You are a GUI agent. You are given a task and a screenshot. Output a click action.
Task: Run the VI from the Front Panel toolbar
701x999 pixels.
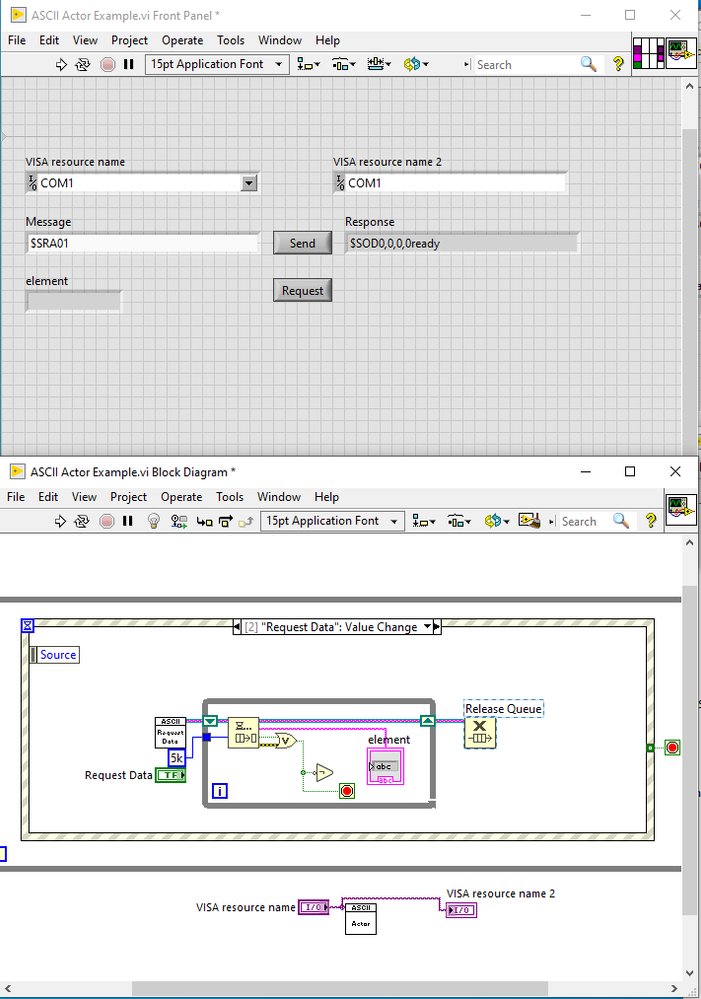coord(61,64)
